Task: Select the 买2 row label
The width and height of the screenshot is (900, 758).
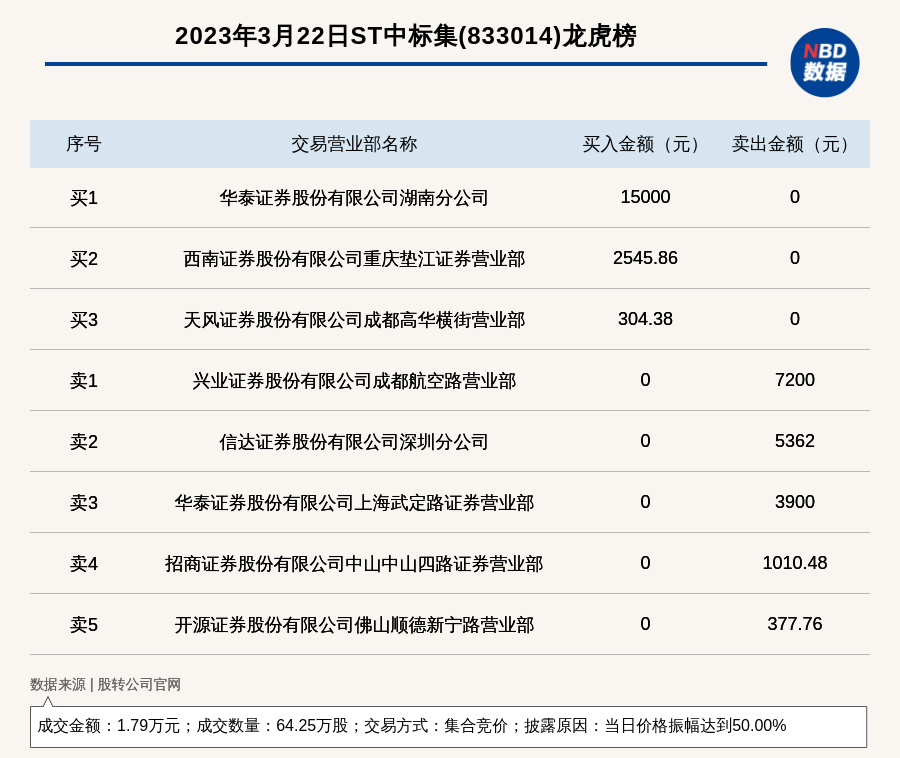Action: tap(84, 259)
